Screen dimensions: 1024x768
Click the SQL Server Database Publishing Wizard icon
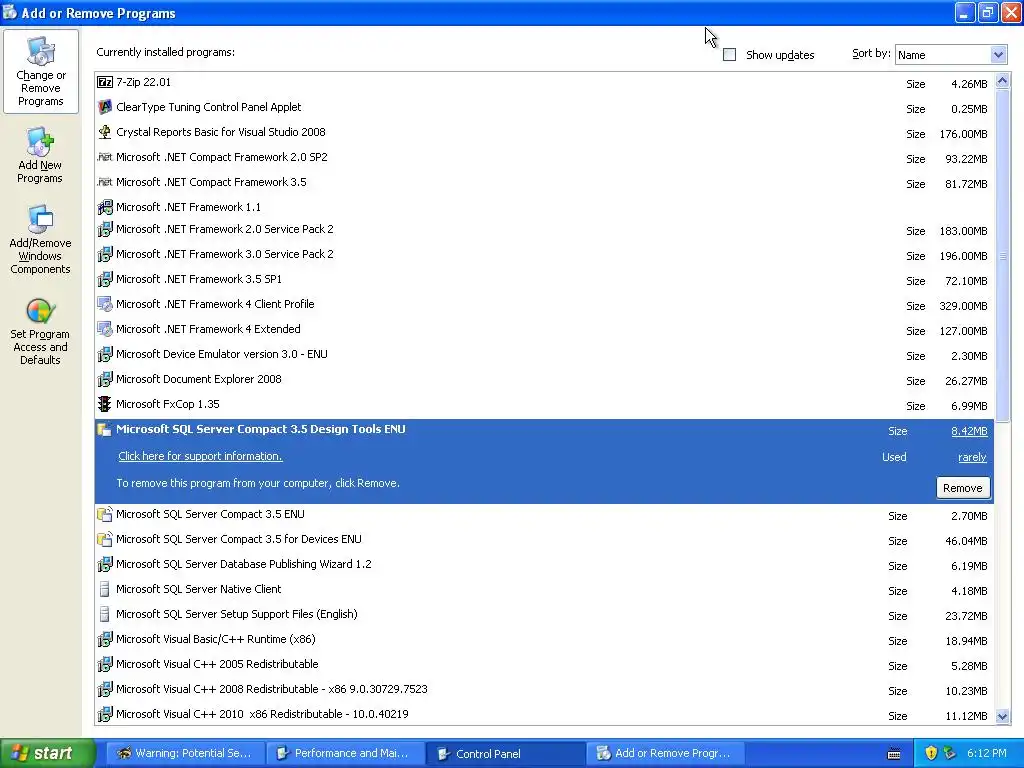click(104, 564)
